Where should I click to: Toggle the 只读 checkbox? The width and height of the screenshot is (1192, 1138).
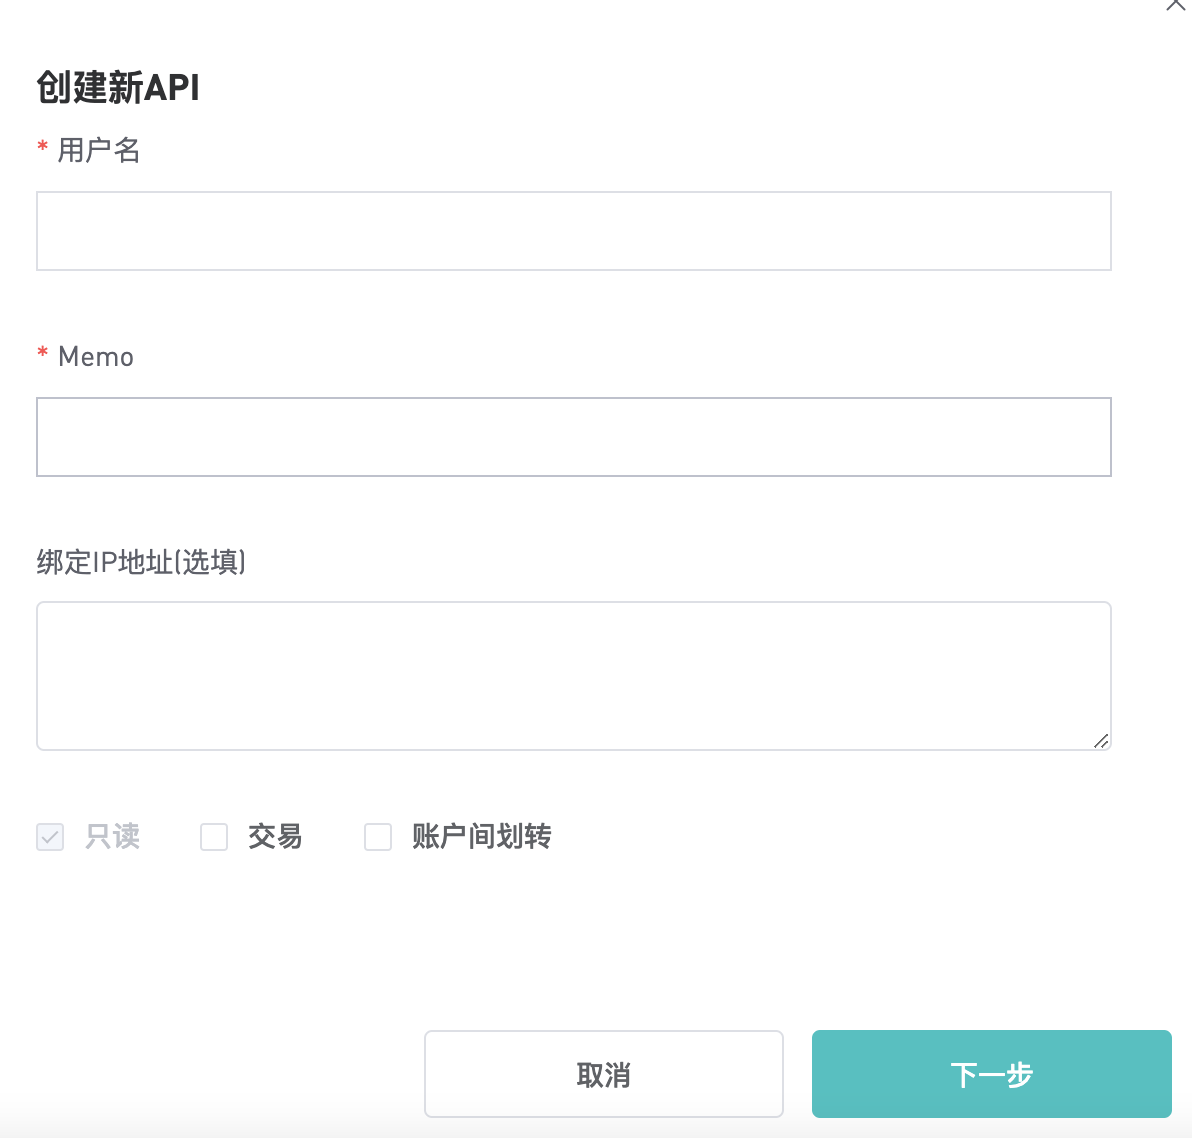click(50, 837)
